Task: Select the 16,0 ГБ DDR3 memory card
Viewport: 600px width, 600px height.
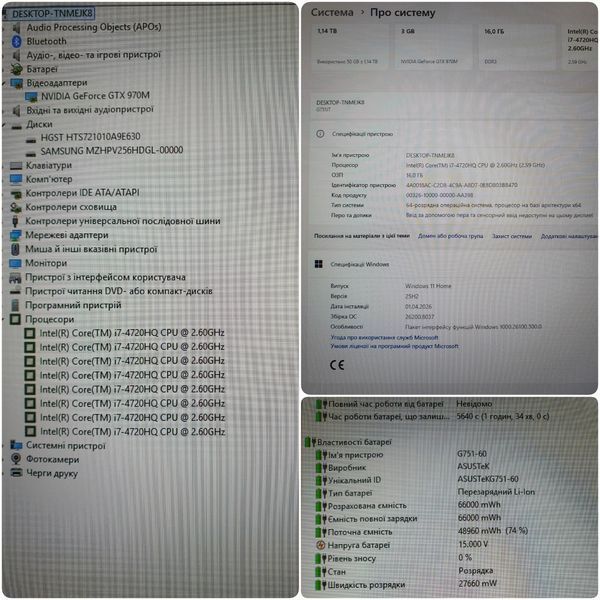Action: 517,46
